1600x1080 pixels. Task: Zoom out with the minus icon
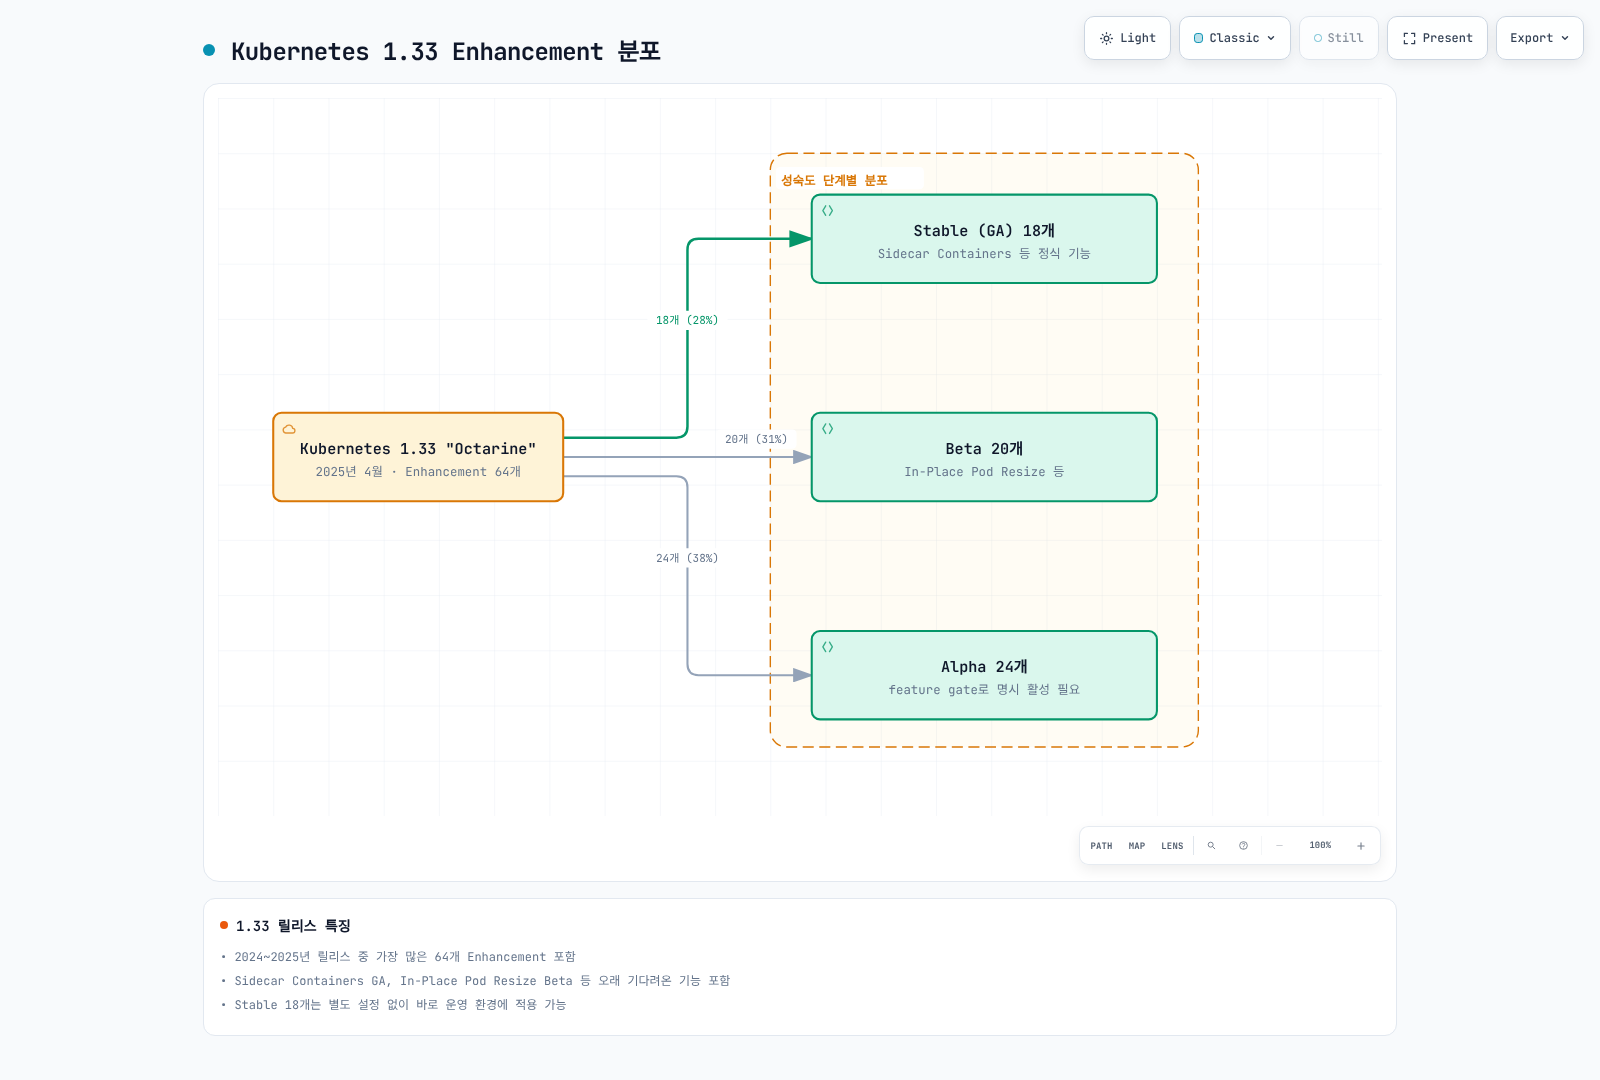pos(1279,846)
